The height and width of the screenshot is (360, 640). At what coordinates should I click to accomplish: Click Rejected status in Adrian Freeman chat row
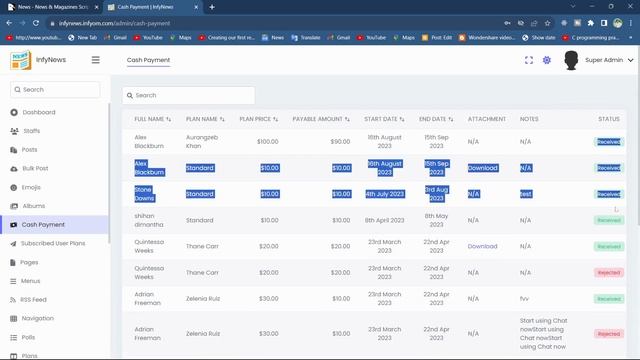pos(609,334)
